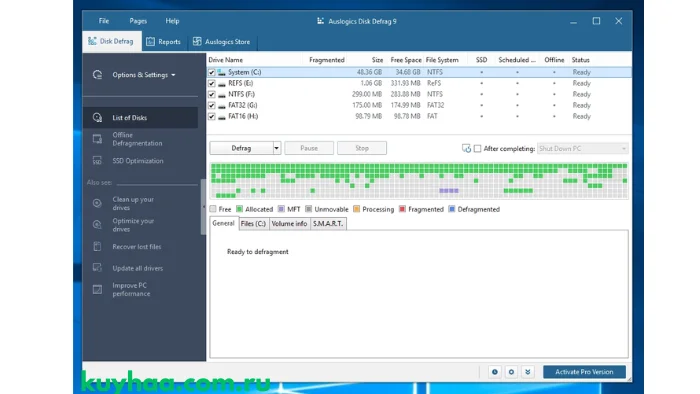
Task: Click the window resize grip corner
Action: (x=629, y=379)
